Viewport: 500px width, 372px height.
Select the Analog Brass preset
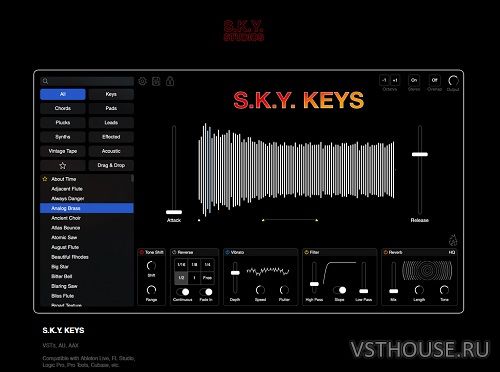pos(87,208)
